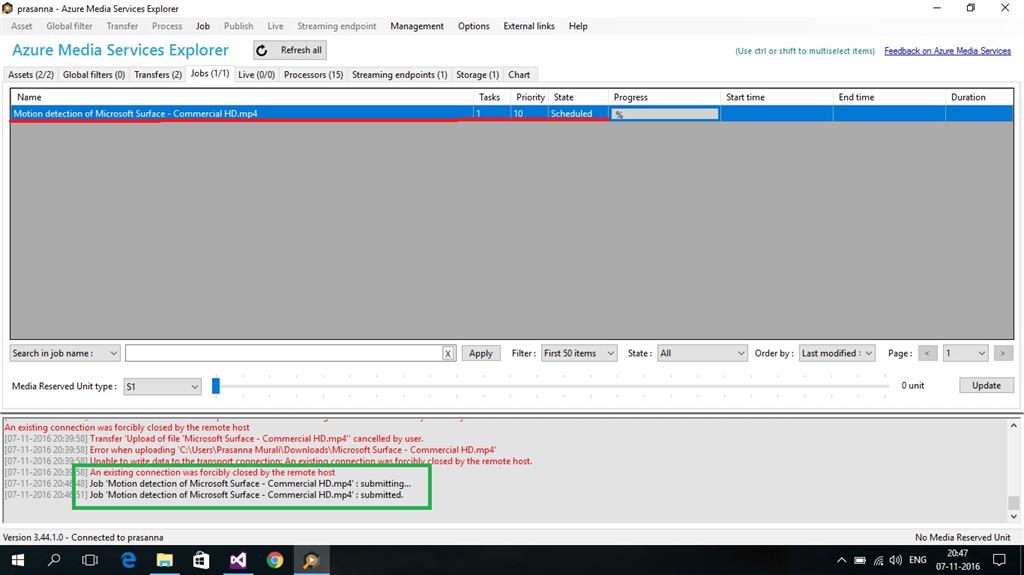Switch to the Chart tab
This screenshot has height=575, width=1024.
(x=519, y=74)
